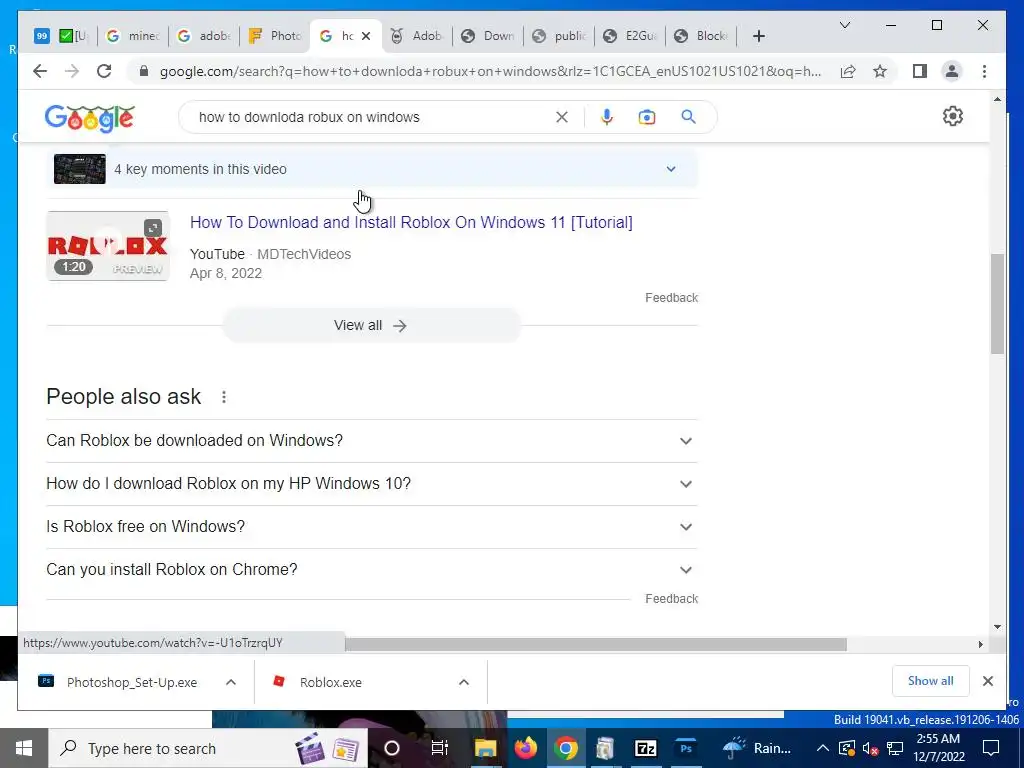
Task: Open the weather Rain widget
Action: (x=758, y=748)
